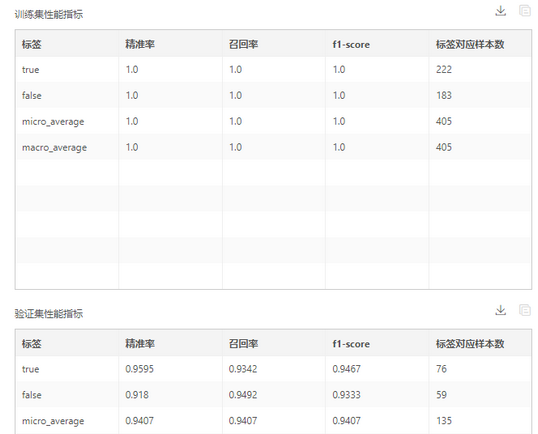Click sample count 135

click(444, 421)
